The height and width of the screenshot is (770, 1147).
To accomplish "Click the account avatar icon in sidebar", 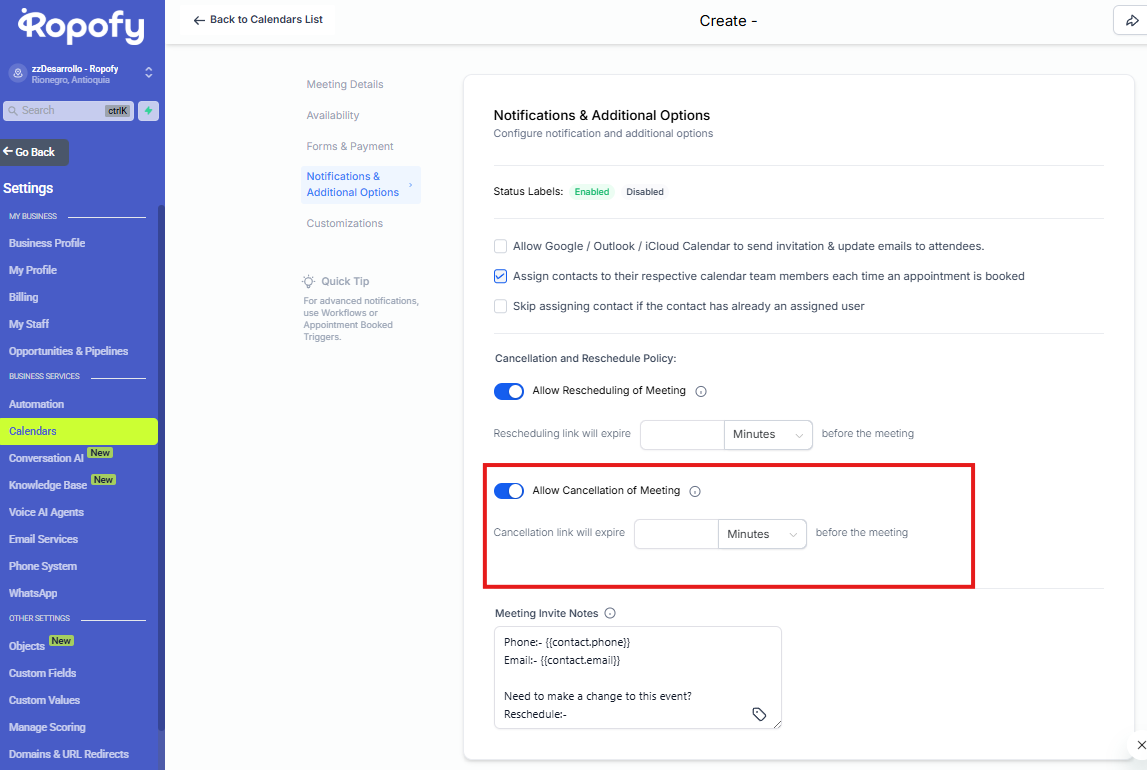I will click(17, 73).
